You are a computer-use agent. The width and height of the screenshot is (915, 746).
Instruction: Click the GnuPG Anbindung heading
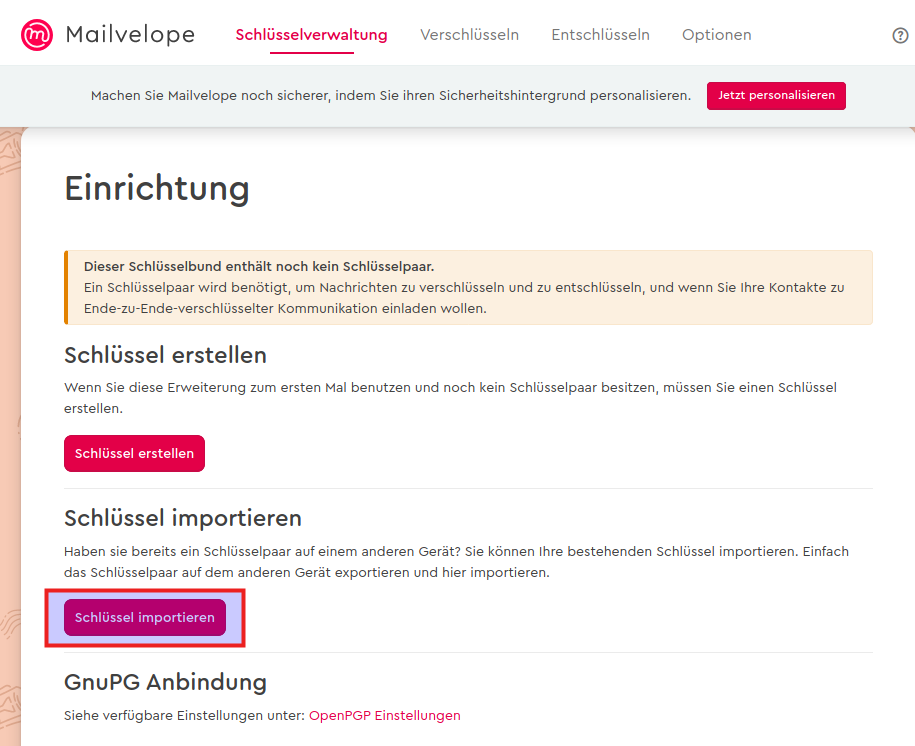(165, 682)
